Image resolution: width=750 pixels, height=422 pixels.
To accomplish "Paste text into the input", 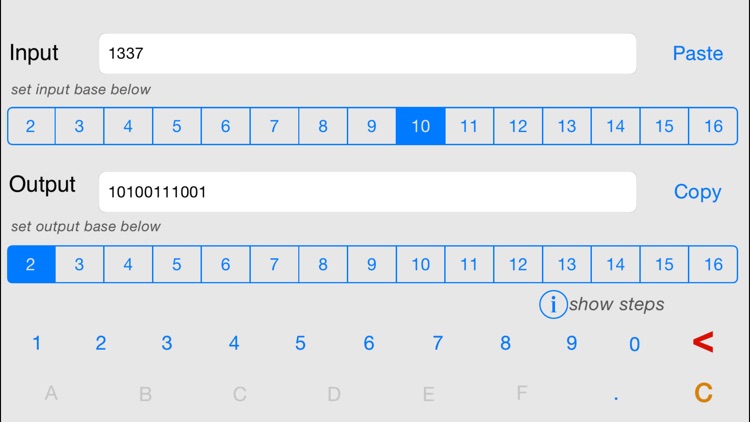I will point(697,54).
